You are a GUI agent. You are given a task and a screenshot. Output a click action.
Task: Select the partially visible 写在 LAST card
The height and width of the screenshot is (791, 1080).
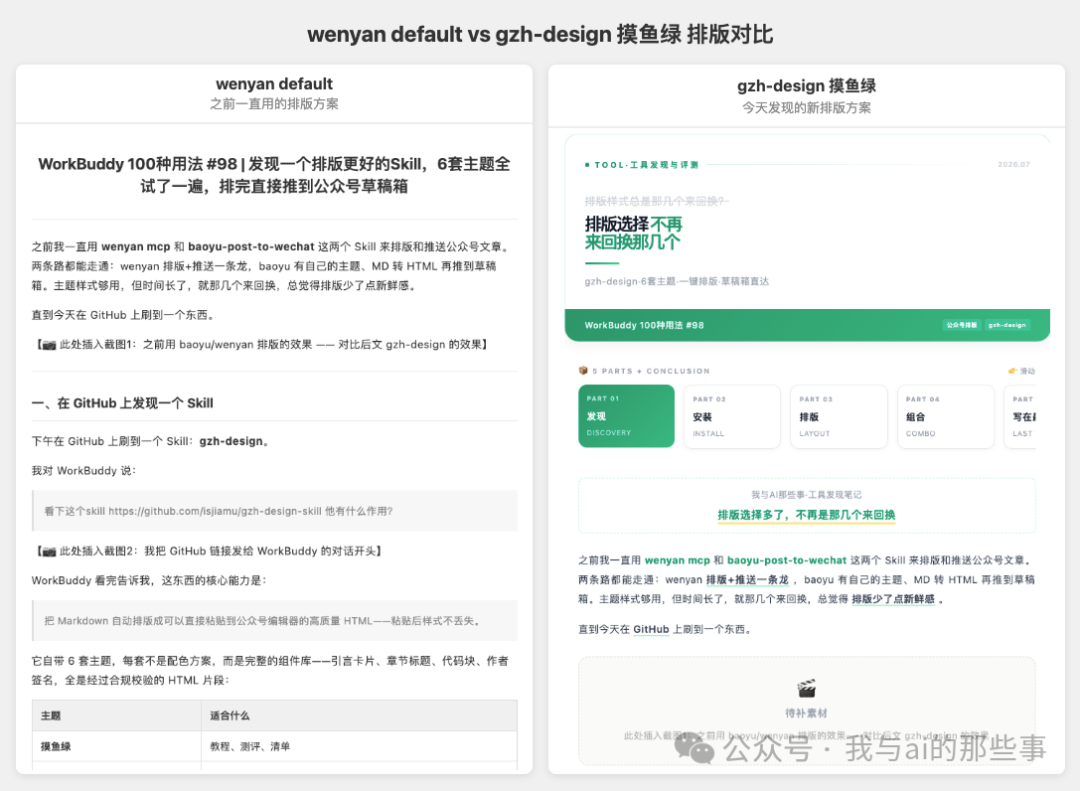pyautogui.click(x=1020, y=416)
